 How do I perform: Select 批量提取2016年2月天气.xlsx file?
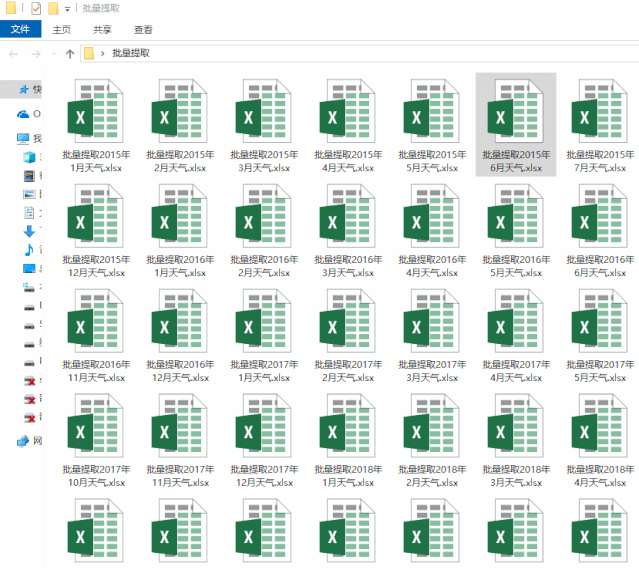[264, 230]
